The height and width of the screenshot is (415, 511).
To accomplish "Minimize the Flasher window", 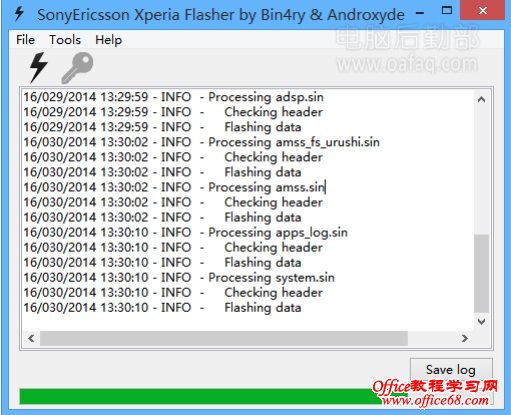I will coord(420,14).
